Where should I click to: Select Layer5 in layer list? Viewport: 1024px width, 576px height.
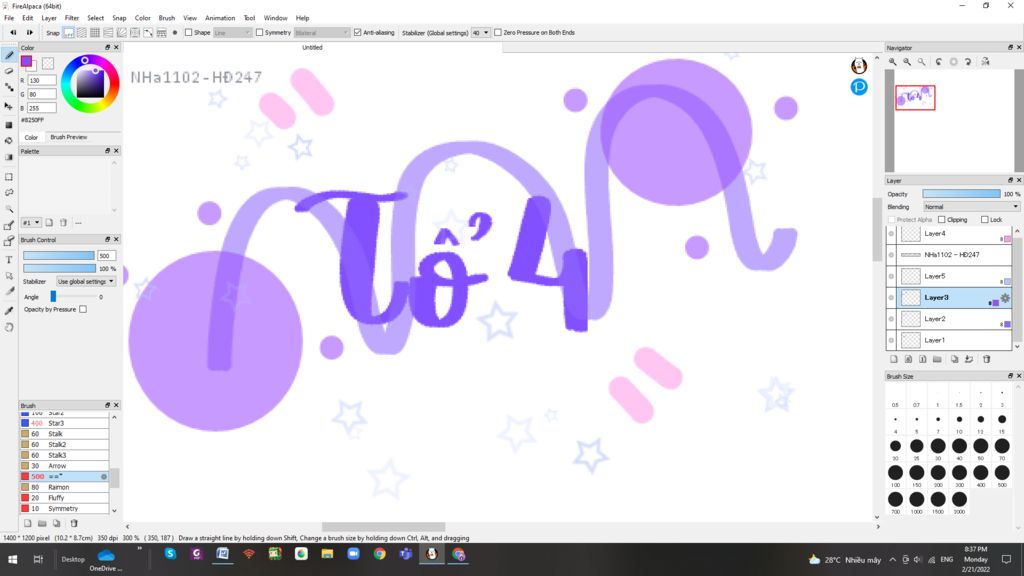[948, 276]
